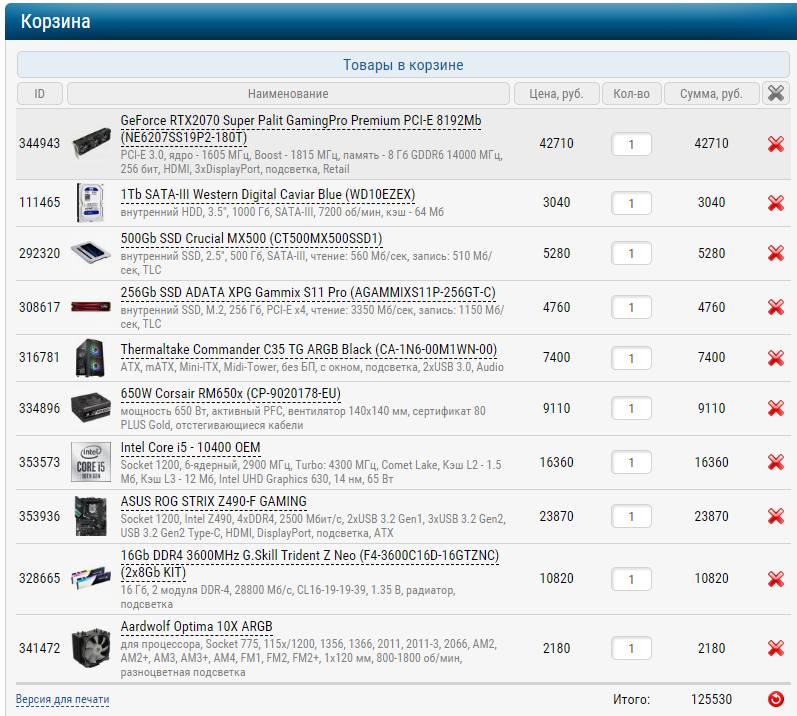Edit quantity field for GeForce RTX2070
Image resolution: width=797 pixels, height=716 pixels.
click(x=631, y=144)
